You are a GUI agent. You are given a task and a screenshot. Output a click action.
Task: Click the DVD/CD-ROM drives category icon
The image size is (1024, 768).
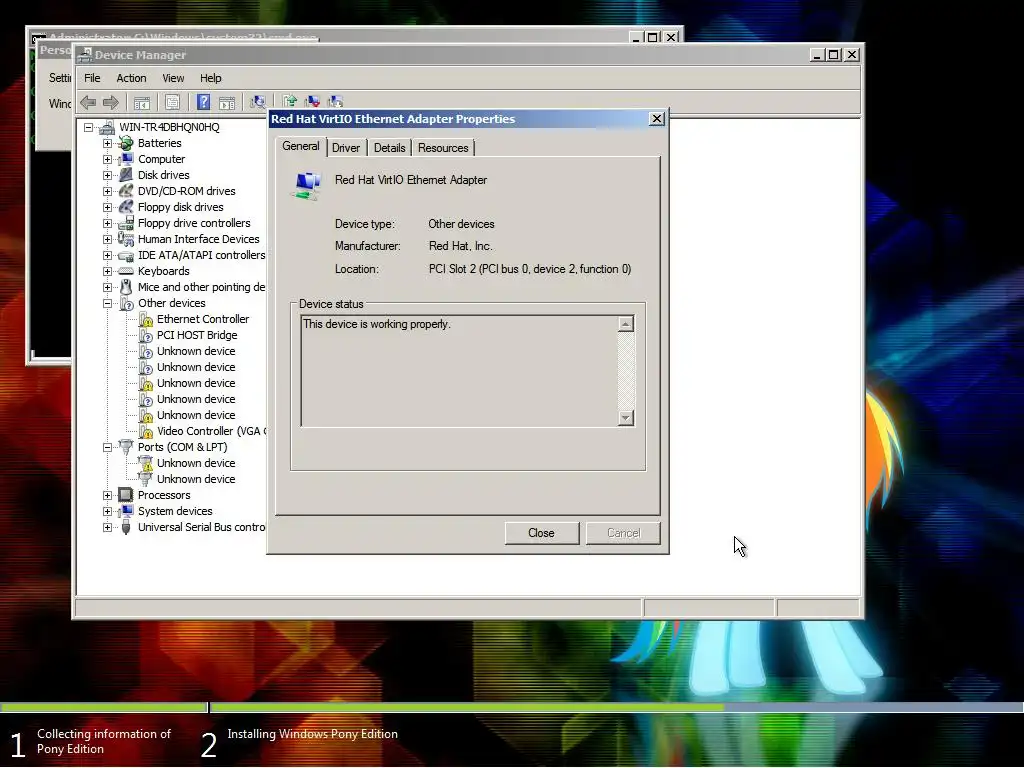click(x=125, y=191)
